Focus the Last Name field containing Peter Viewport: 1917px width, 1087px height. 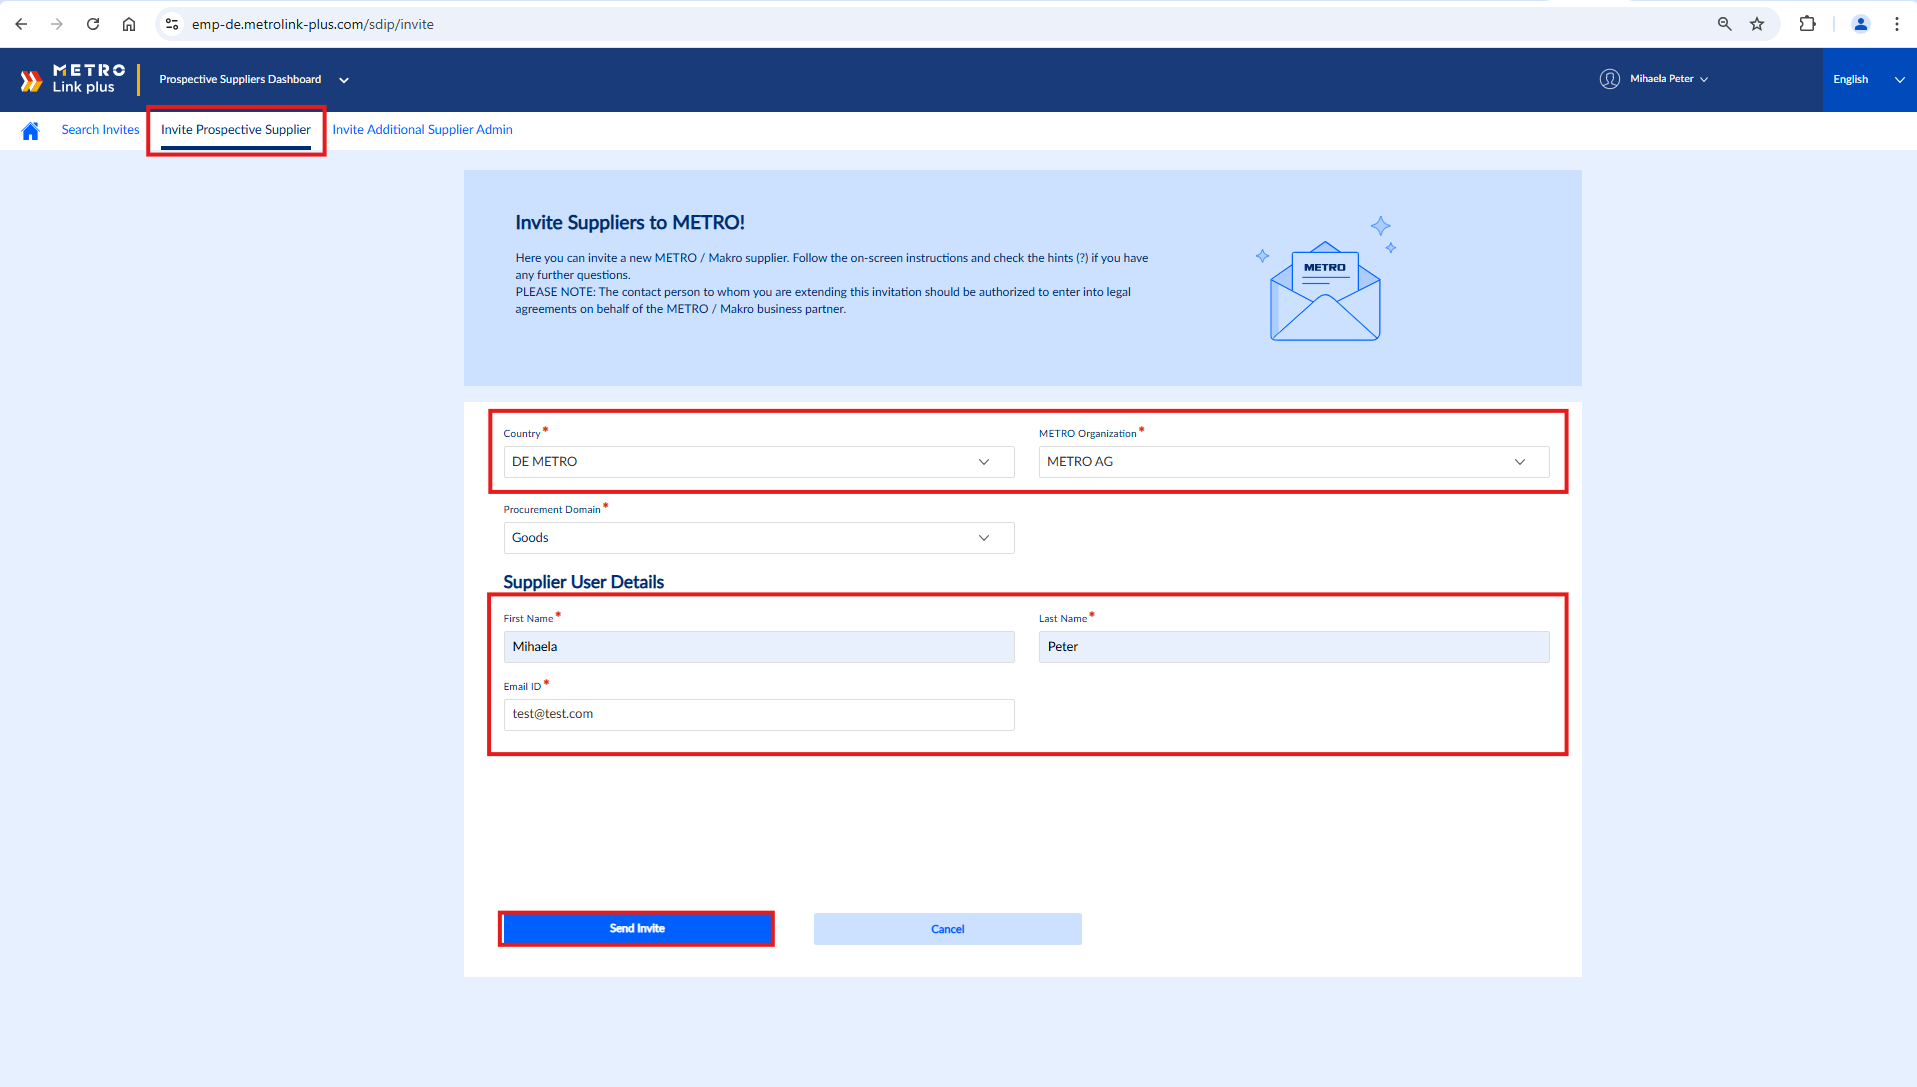(x=1294, y=647)
